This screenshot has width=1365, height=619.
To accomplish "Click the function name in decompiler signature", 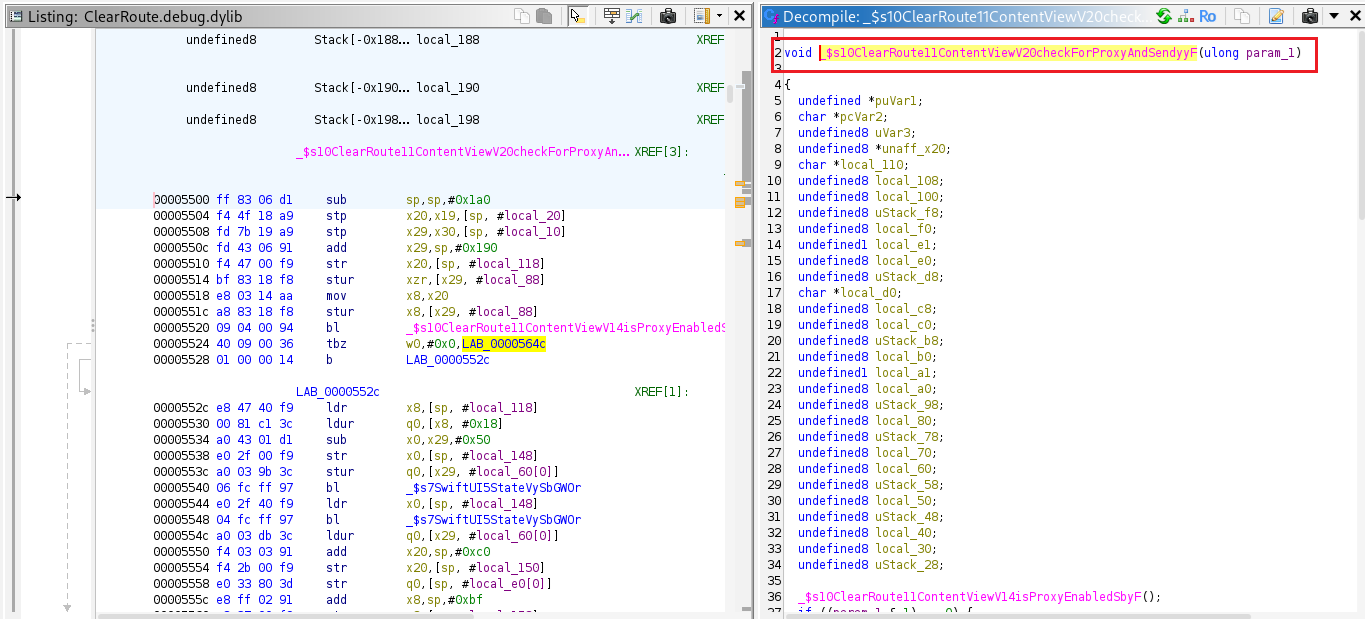I will (1008, 53).
